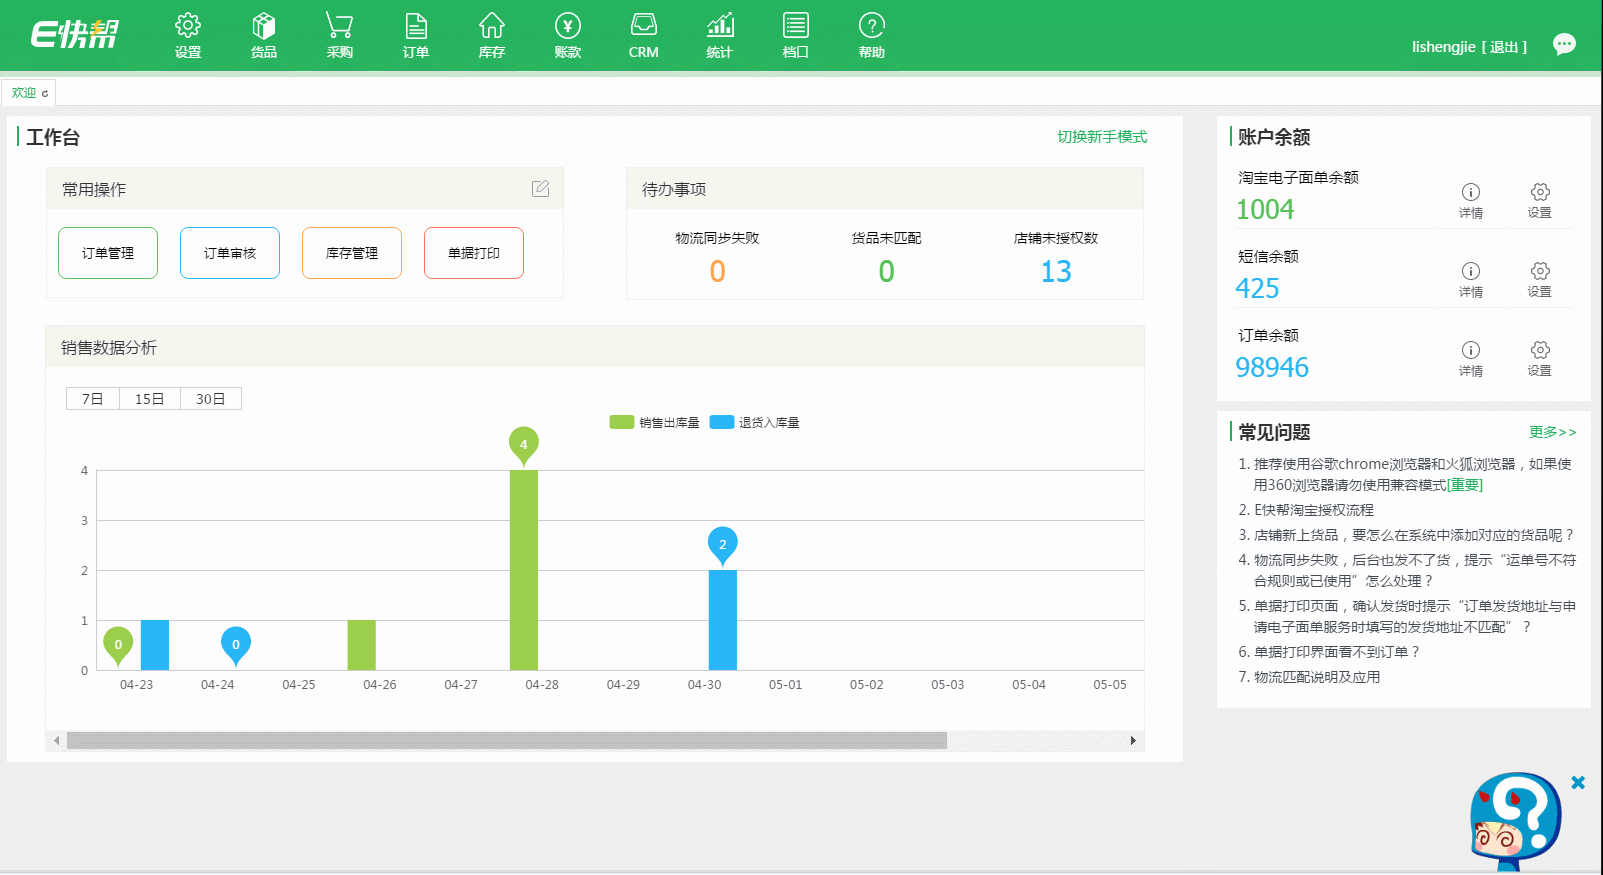Click the green 0 marker at 04-23

[118, 644]
